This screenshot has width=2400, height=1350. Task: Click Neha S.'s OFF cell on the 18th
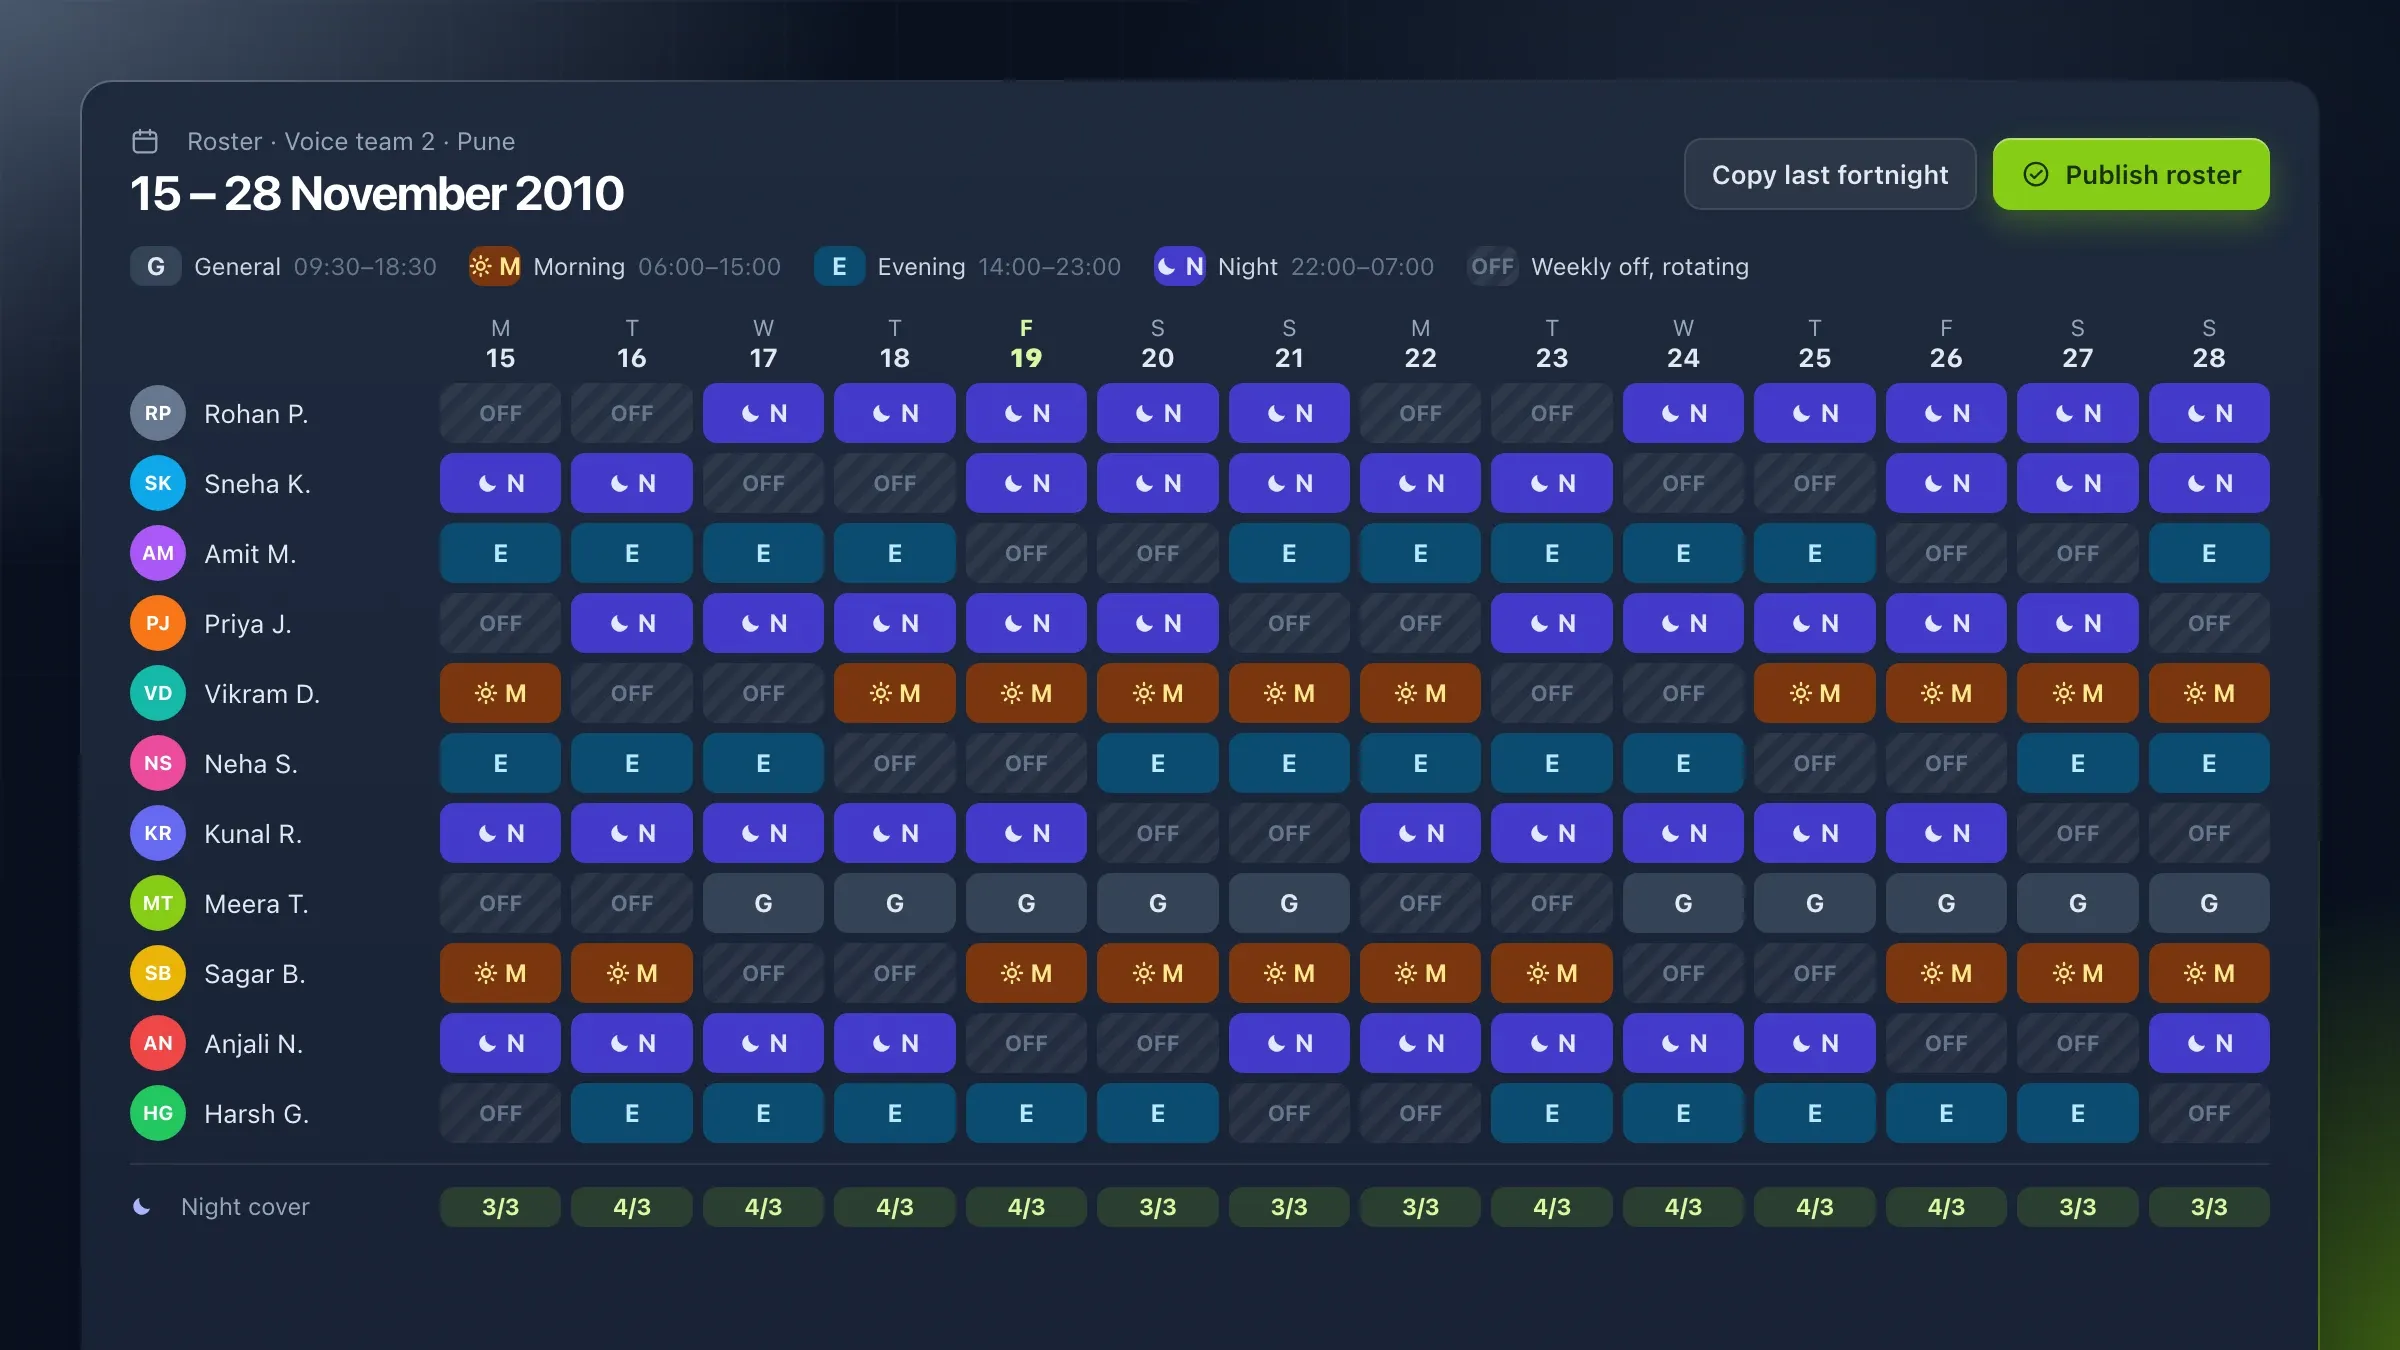895,763
